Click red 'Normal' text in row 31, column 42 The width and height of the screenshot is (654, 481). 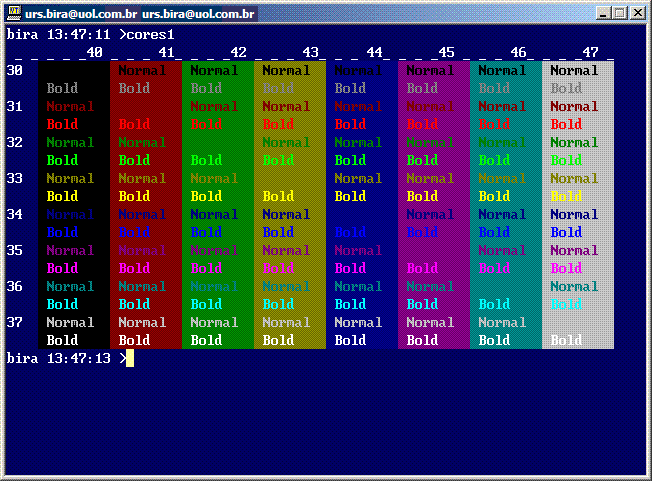click(x=214, y=106)
